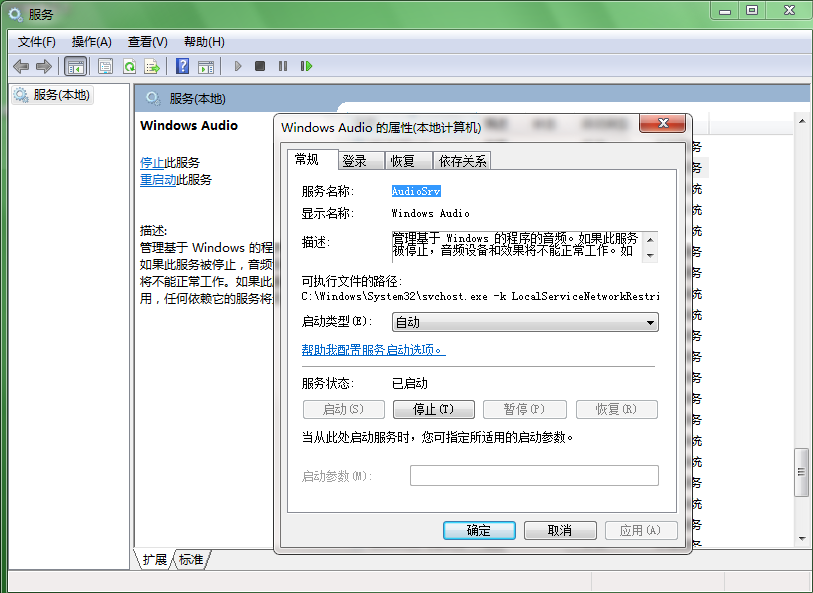Click the forward arrow in toolbar
813x593 pixels.
(x=43, y=66)
